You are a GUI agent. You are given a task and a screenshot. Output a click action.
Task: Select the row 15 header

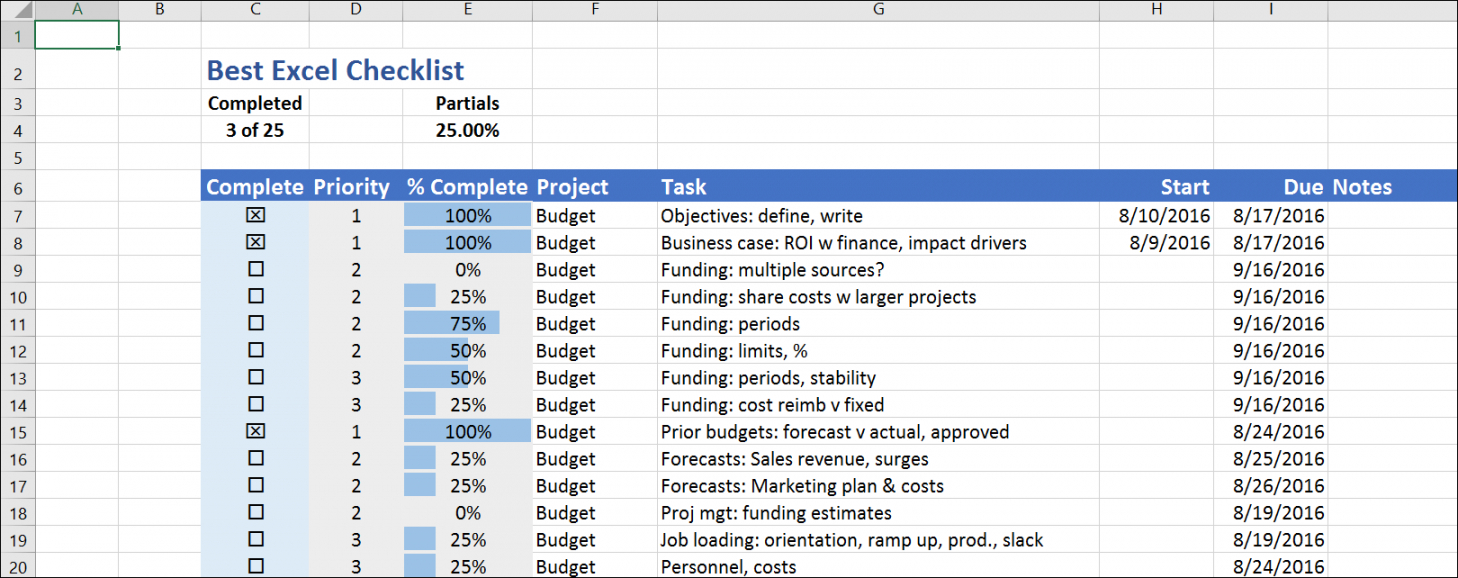point(17,432)
